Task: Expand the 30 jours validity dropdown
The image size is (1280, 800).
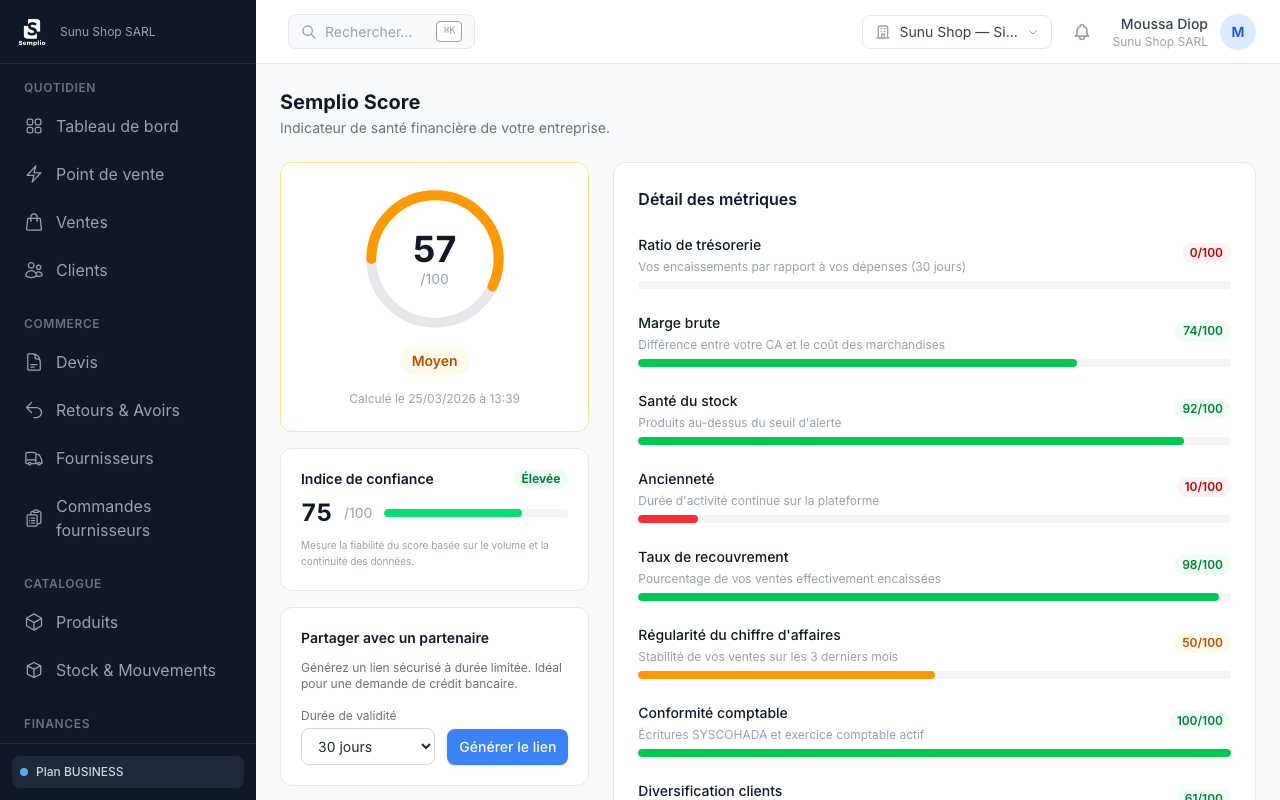Action: click(x=367, y=746)
